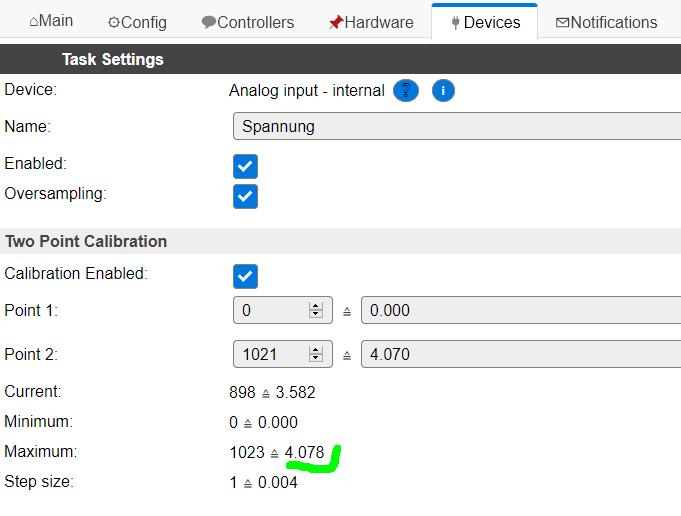Open the Controllers tab
Screen dimensions: 681x516
[247, 22]
